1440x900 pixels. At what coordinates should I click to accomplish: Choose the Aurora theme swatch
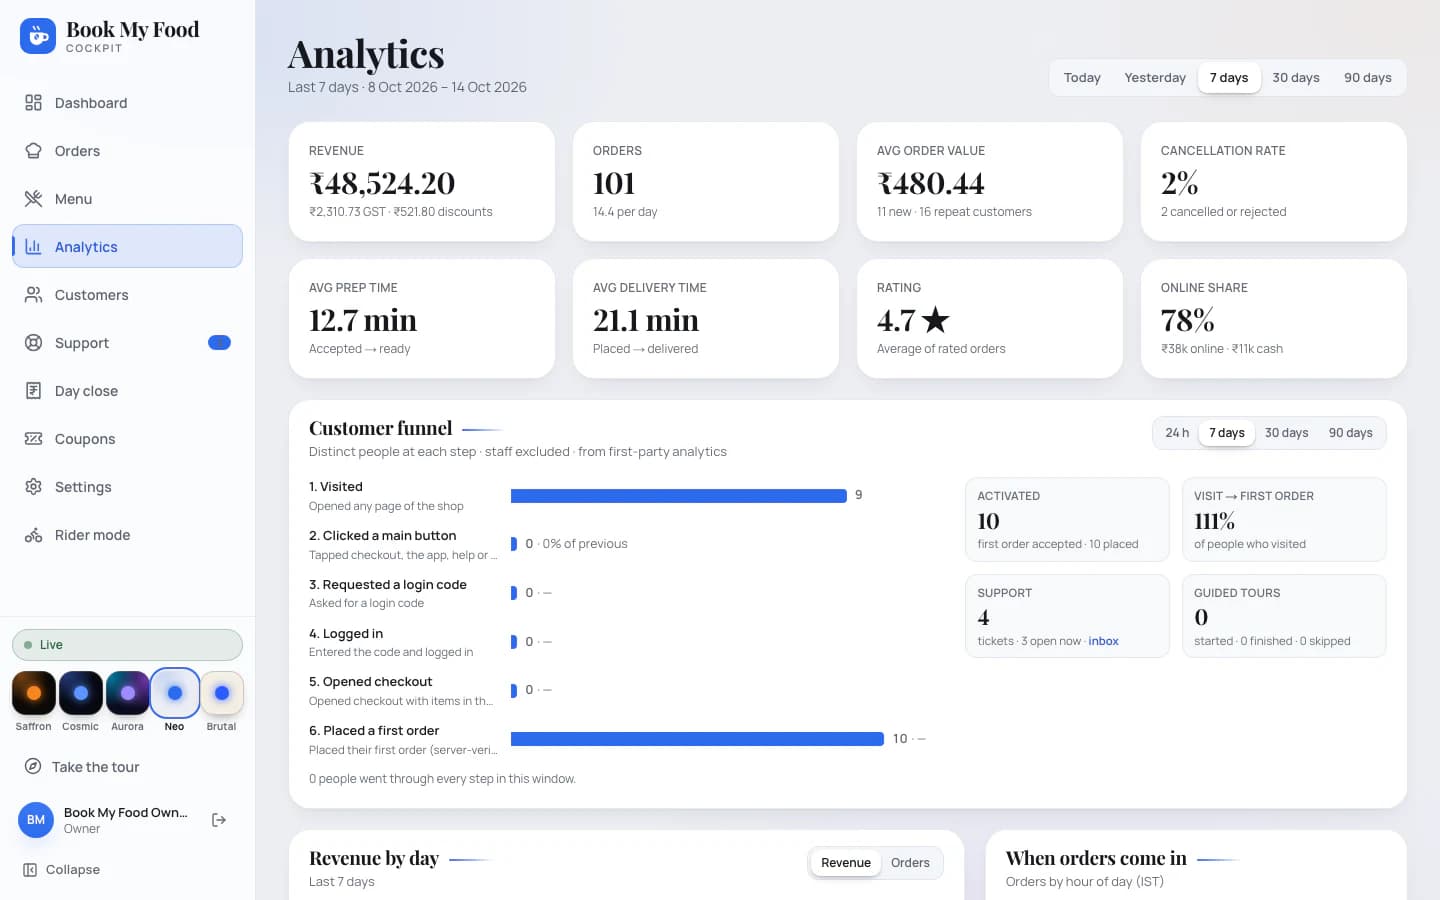[x=128, y=693]
